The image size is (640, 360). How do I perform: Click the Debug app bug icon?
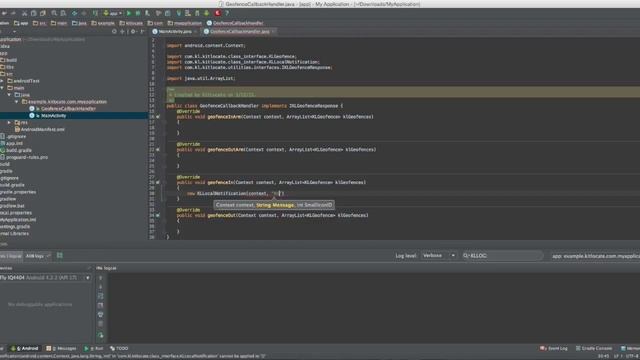[x=138, y=13]
